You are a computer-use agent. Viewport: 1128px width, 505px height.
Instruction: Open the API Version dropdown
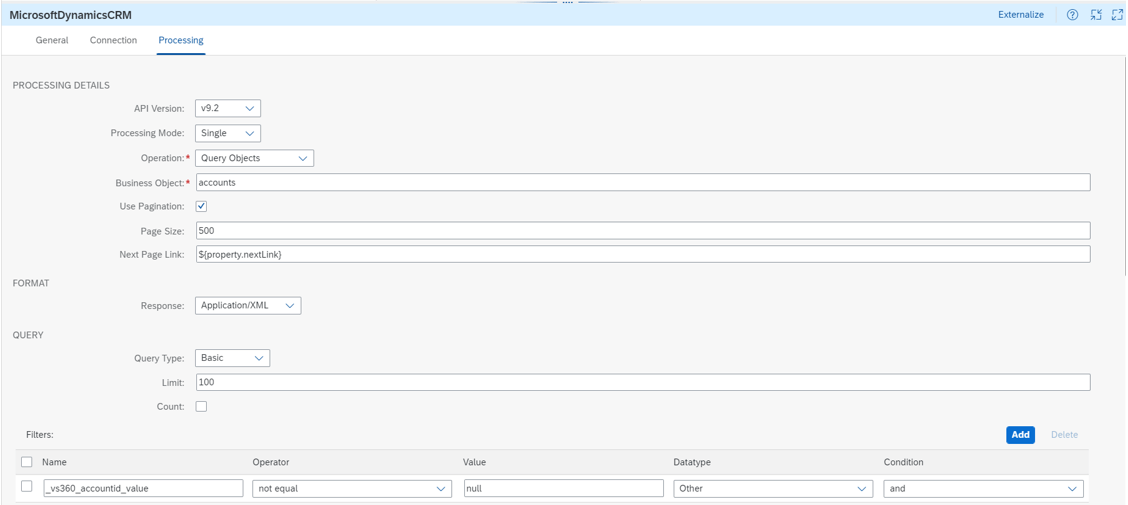tap(227, 108)
